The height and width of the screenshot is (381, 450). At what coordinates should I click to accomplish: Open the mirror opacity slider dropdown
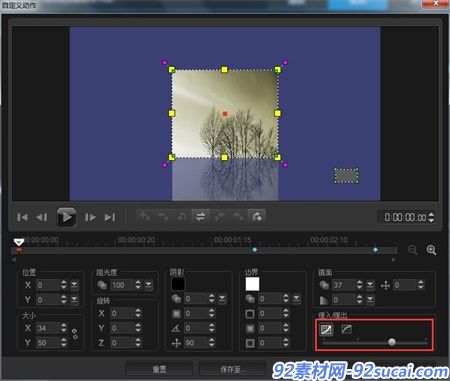point(370,285)
